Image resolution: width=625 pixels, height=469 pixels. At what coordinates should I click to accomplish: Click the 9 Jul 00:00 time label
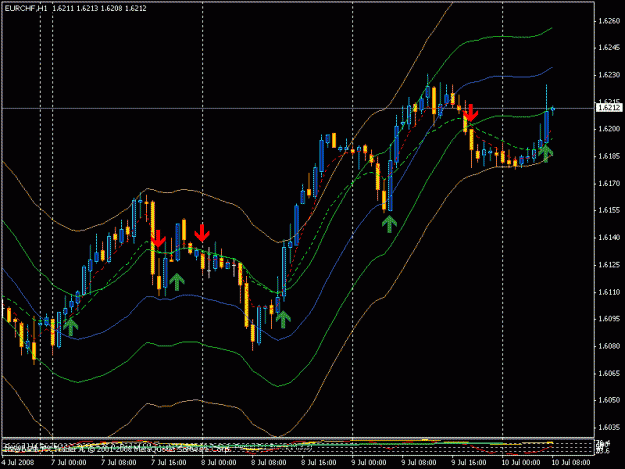[x=369, y=462]
